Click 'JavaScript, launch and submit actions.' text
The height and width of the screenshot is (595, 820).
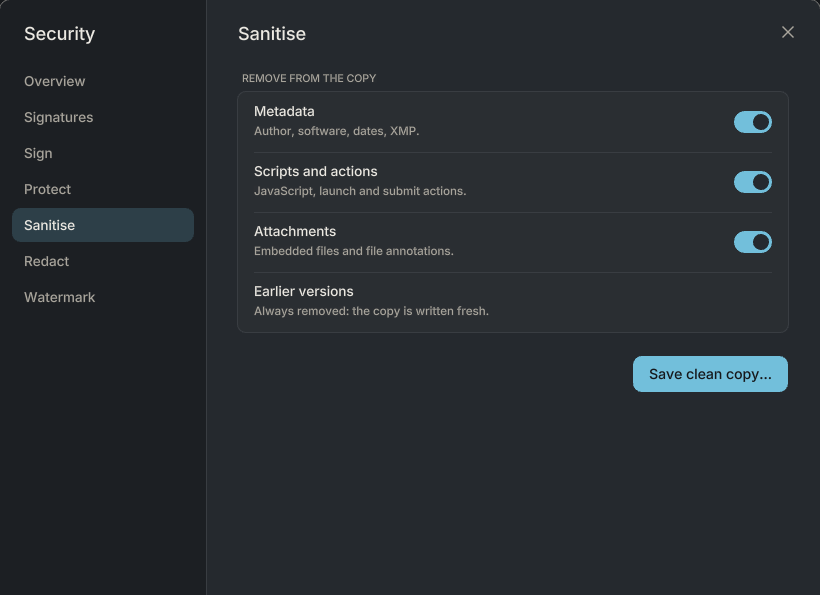pos(360,191)
